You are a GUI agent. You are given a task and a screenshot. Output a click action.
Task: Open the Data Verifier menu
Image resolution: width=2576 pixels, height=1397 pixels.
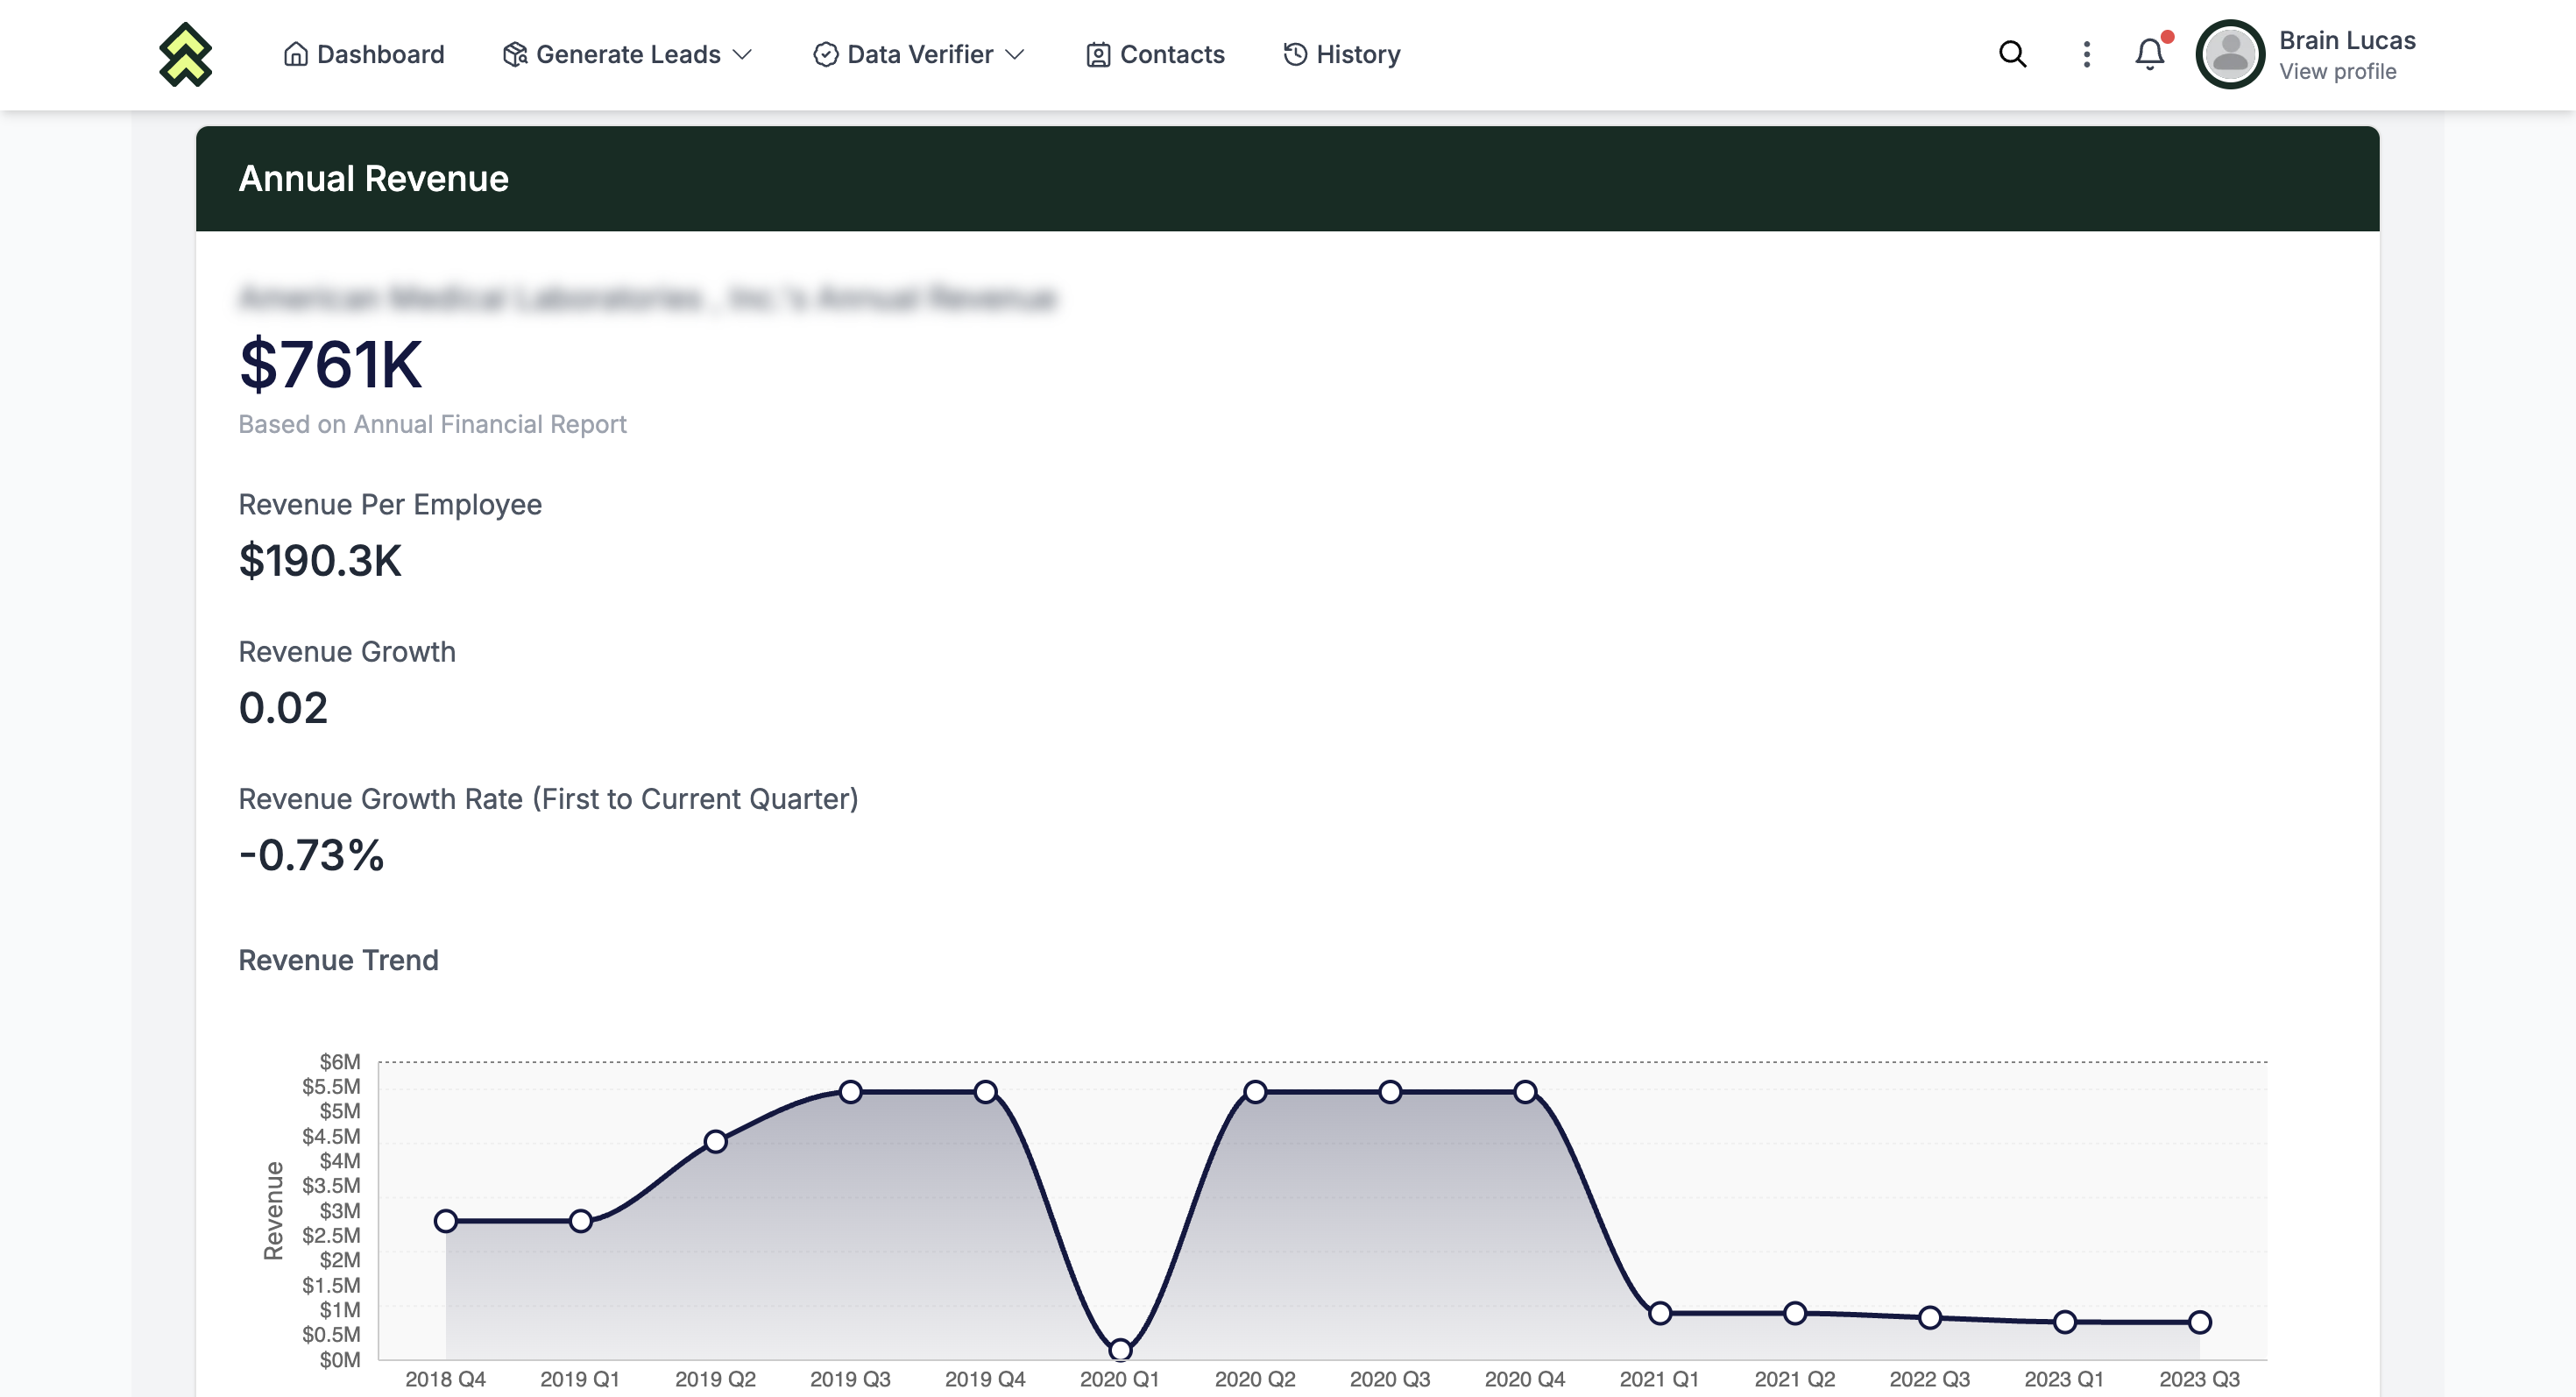click(919, 54)
